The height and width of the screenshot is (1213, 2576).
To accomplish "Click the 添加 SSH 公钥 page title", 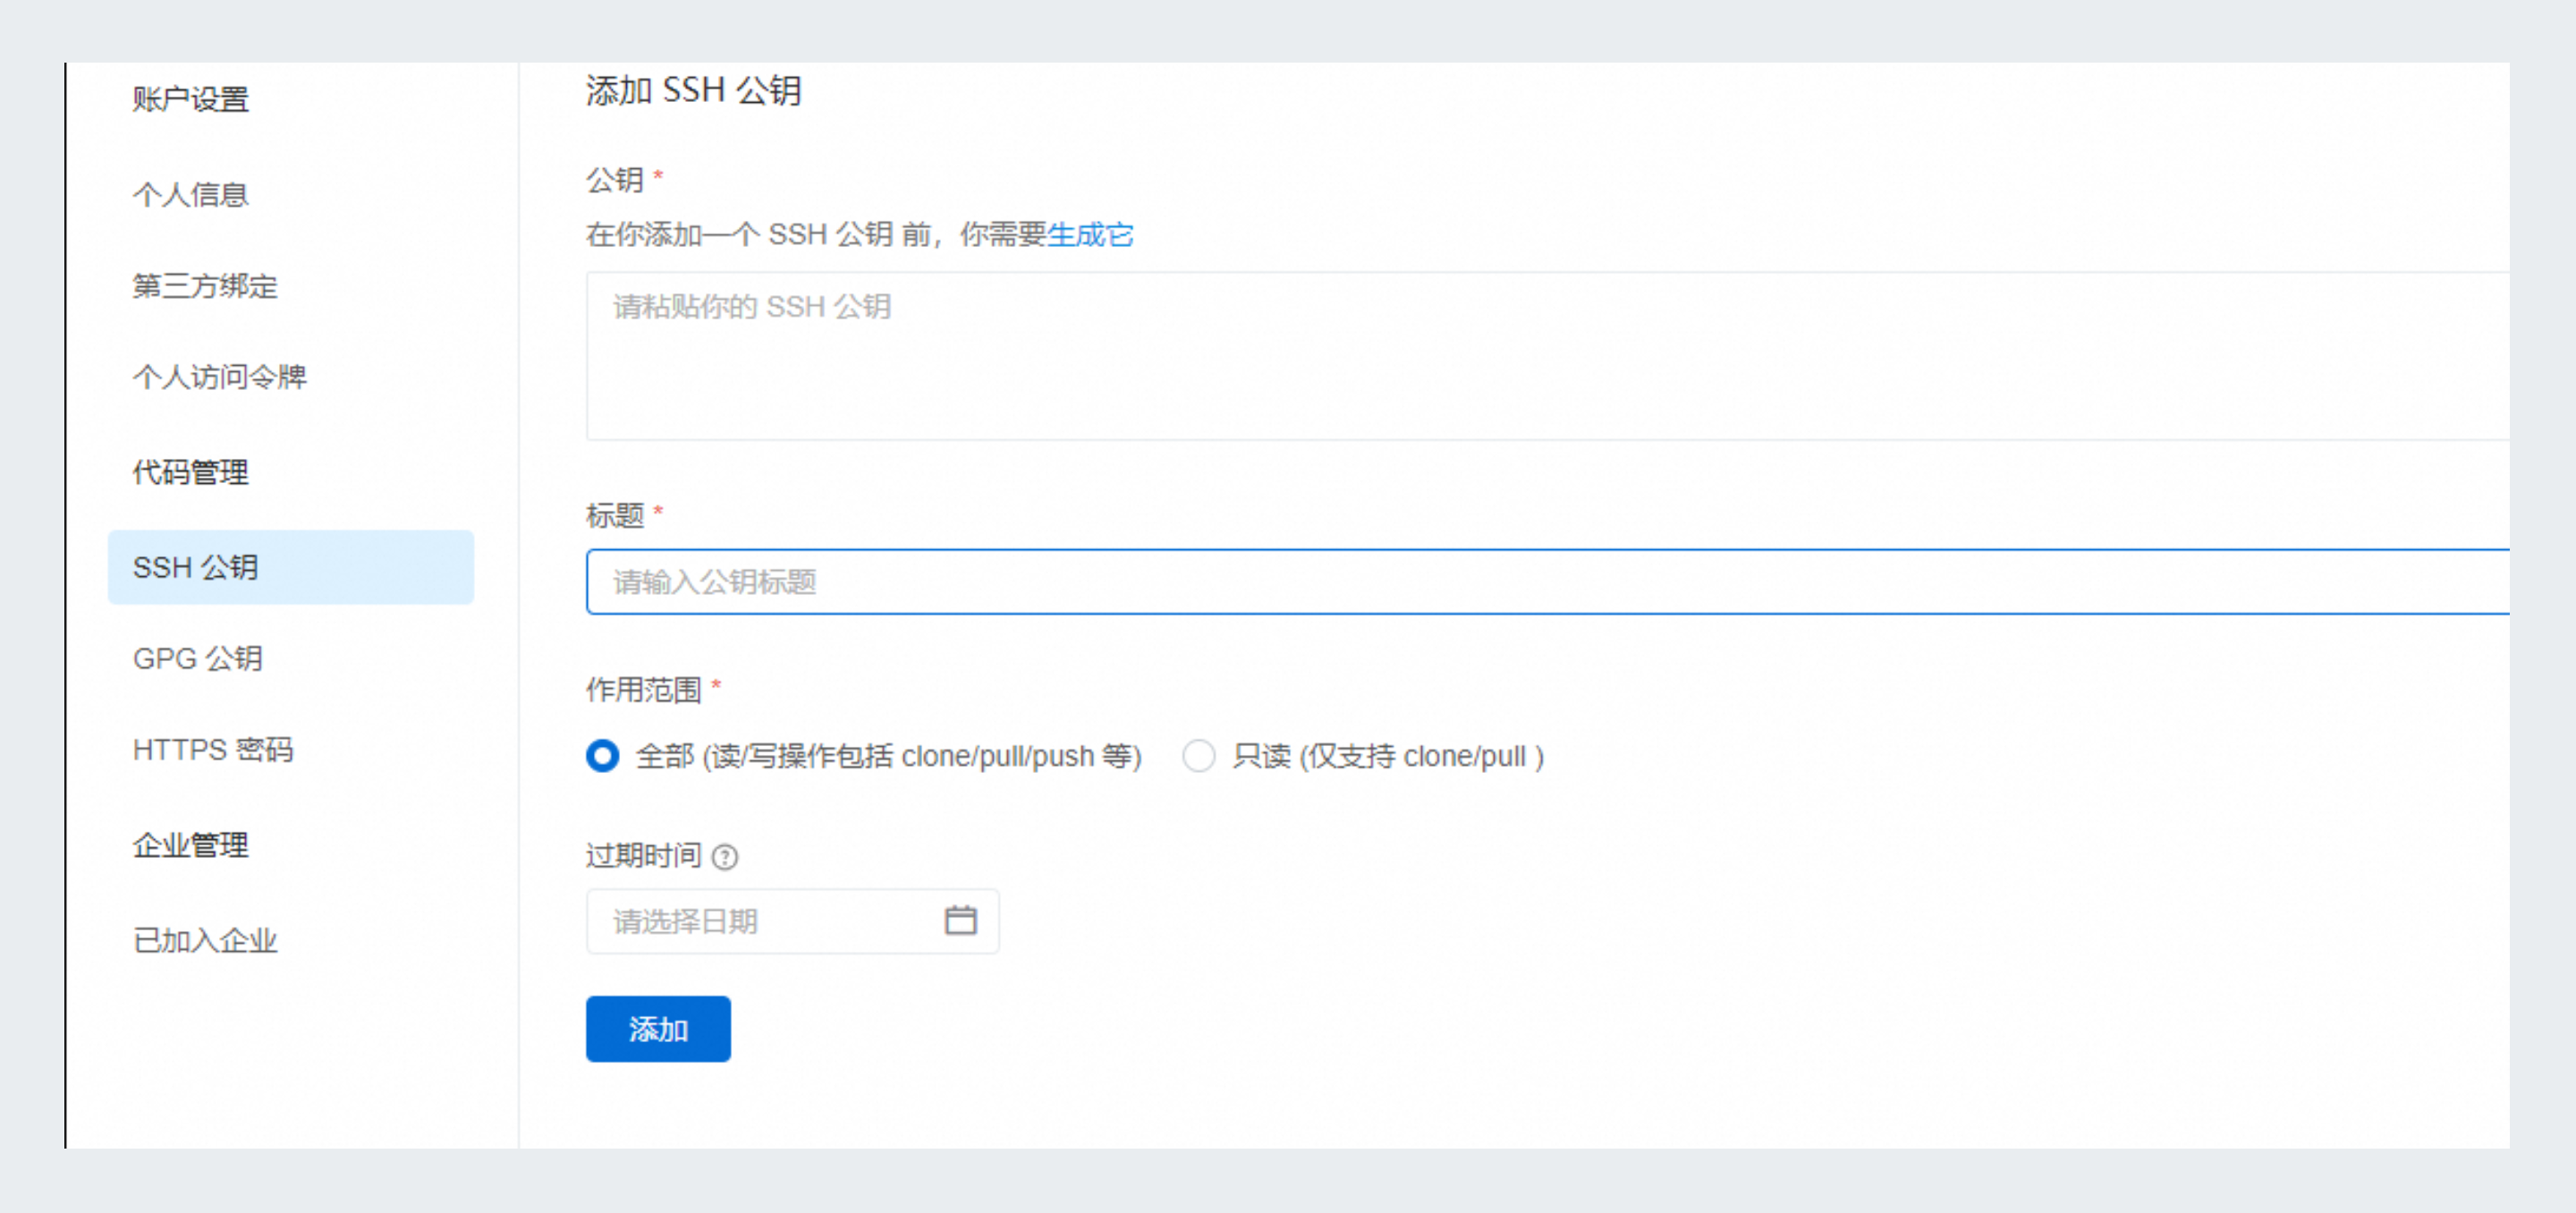I will click(693, 91).
